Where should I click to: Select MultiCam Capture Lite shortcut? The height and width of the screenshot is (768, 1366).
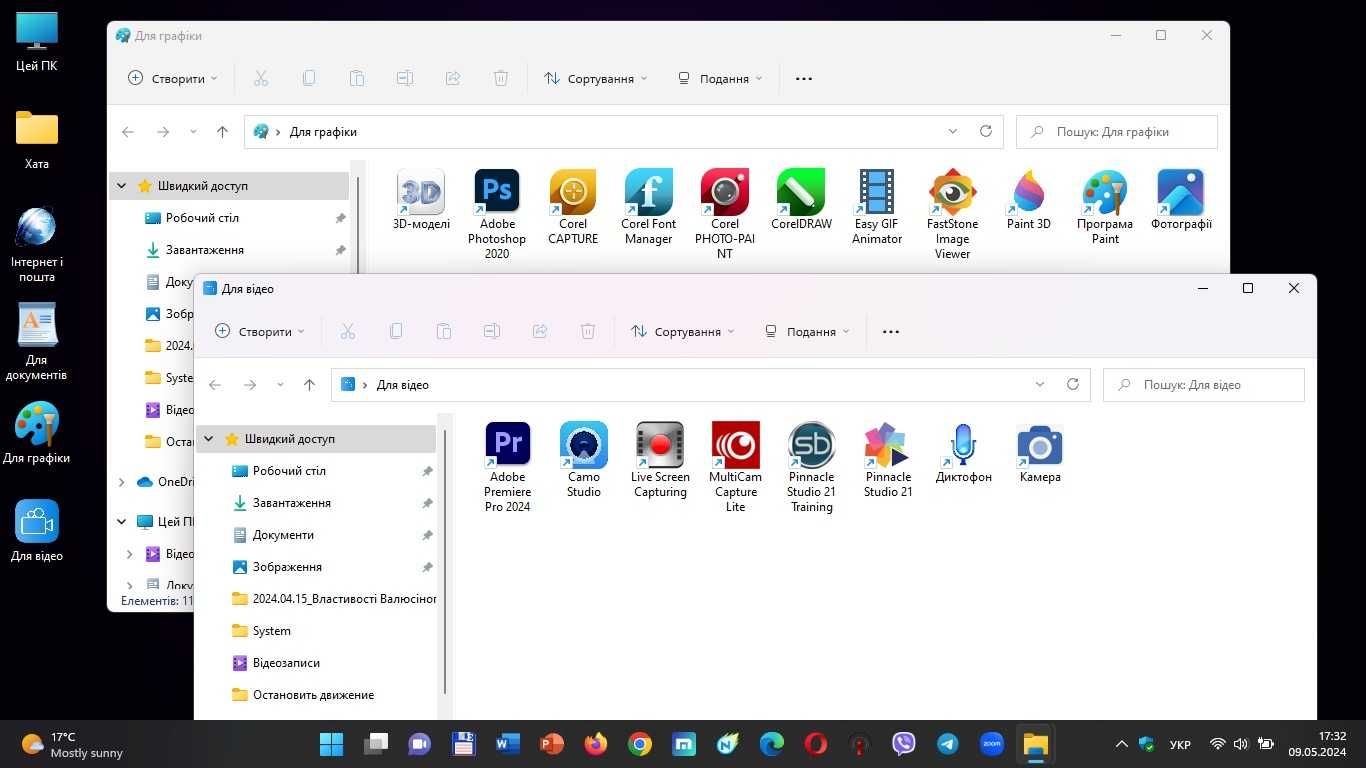click(x=736, y=467)
